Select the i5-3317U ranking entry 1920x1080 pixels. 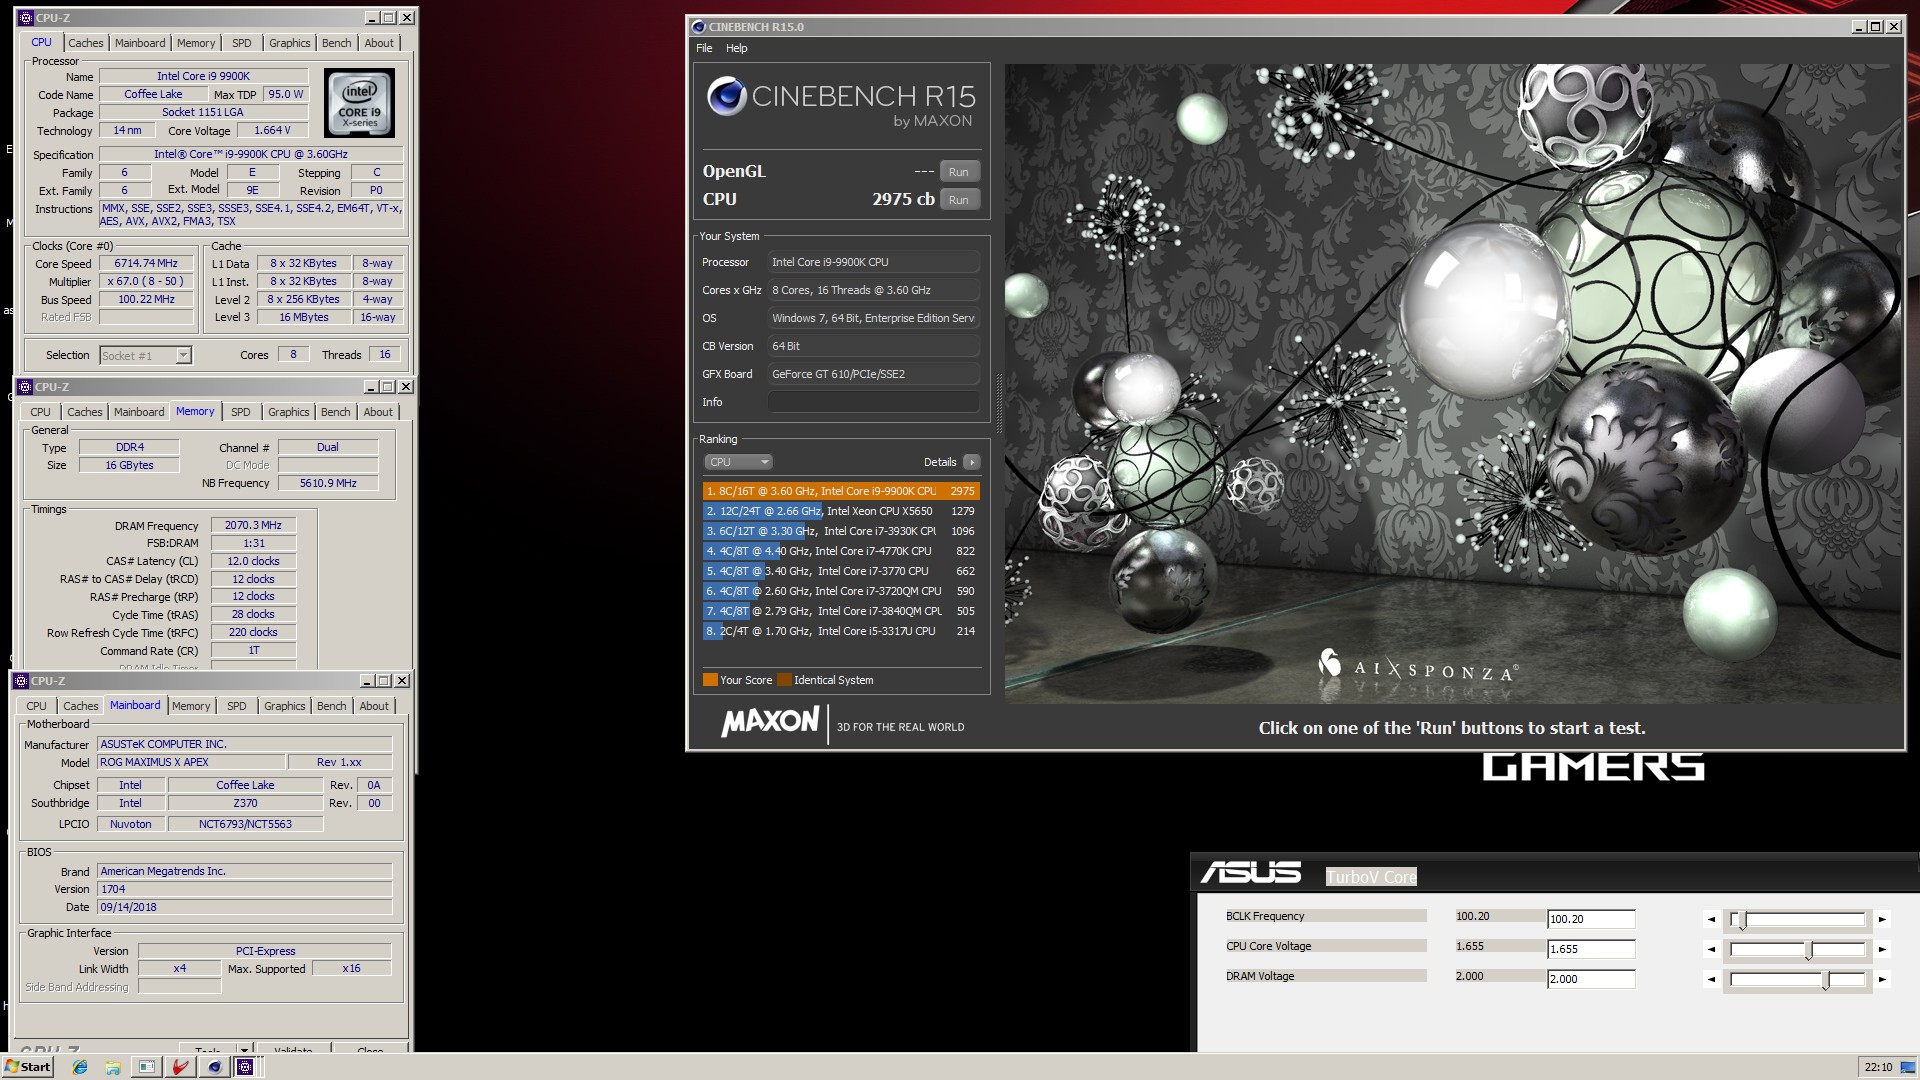[841, 631]
